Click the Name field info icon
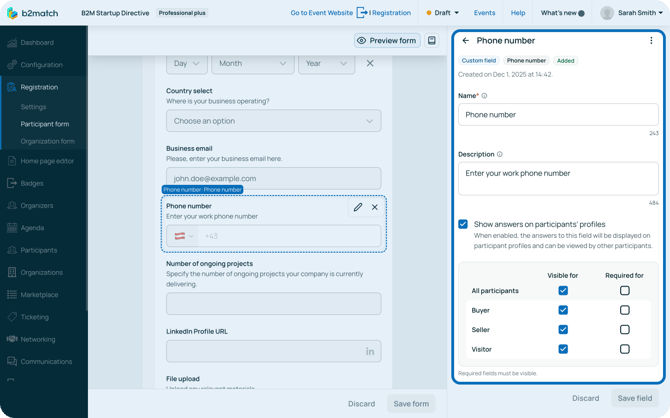Image resolution: width=670 pixels, height=418 pixels. point(485,96)
